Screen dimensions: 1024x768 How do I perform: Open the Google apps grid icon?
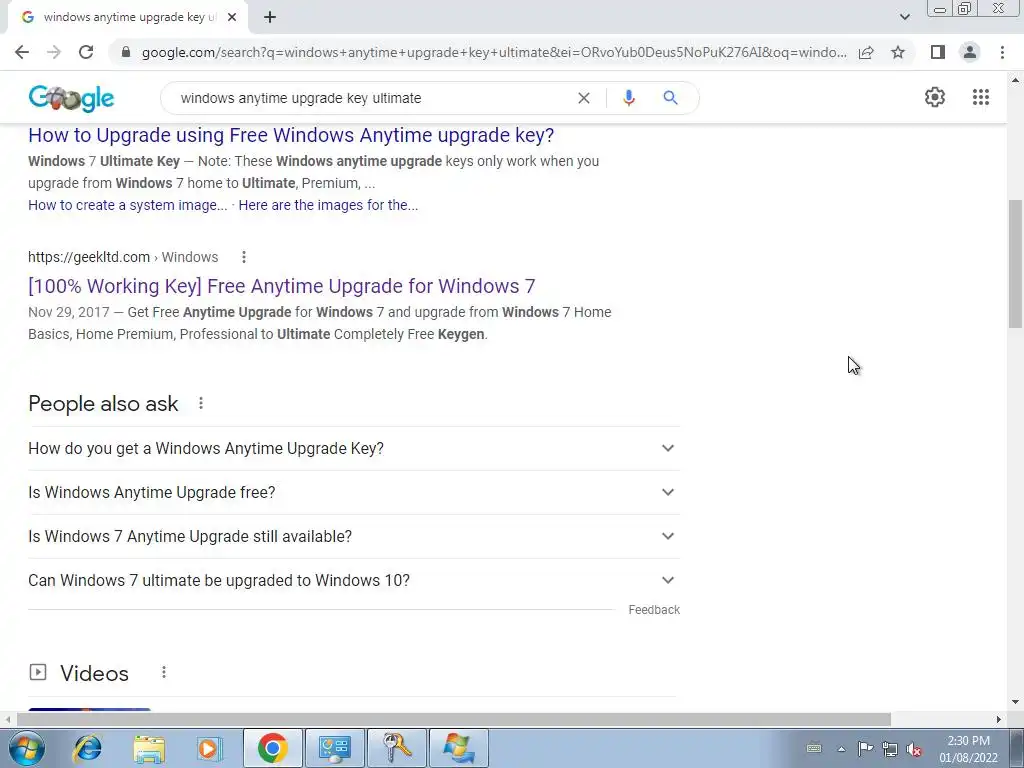981,97
